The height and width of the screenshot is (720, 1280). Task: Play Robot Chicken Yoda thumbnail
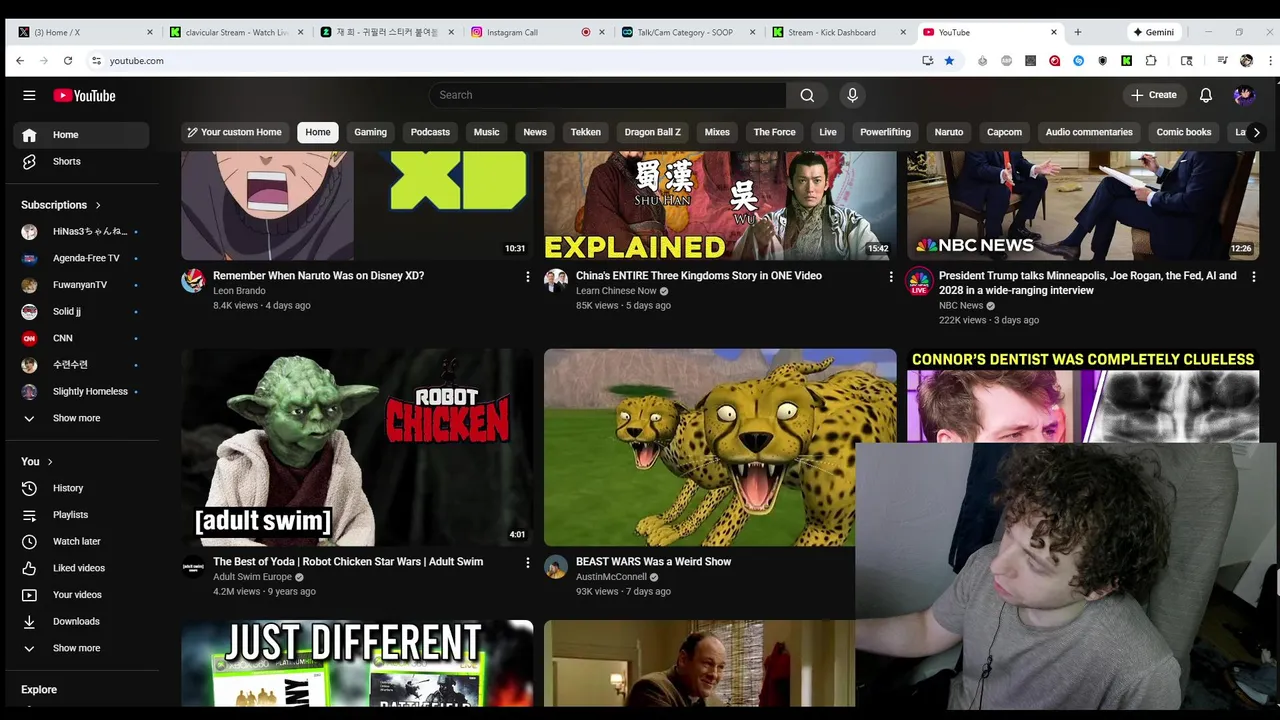point(357,447)
